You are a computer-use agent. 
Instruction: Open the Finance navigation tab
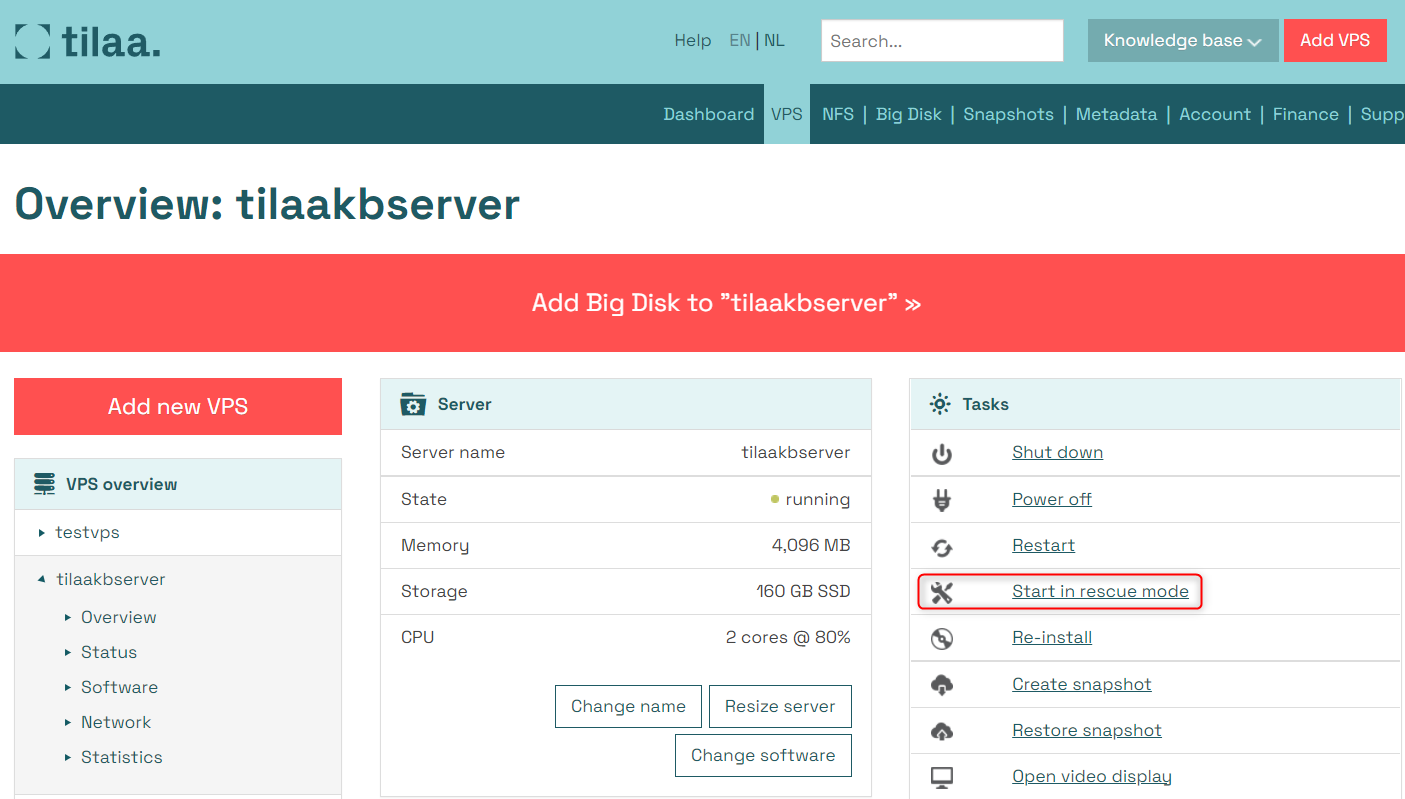[1306, 114]
